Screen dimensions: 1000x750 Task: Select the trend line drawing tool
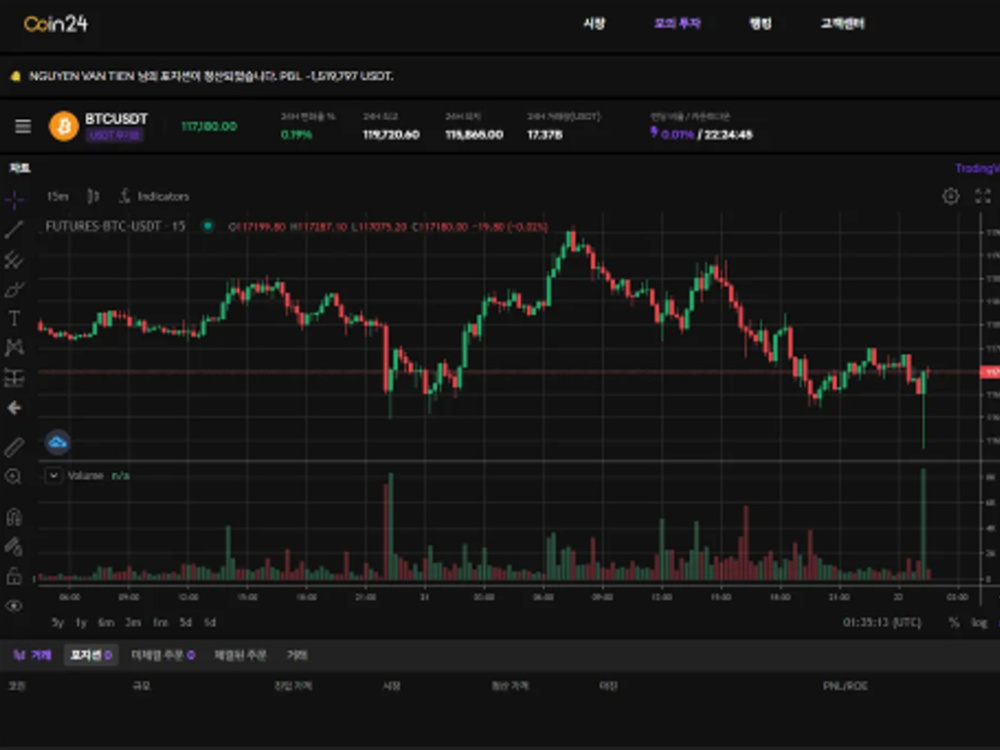point(14,229)
